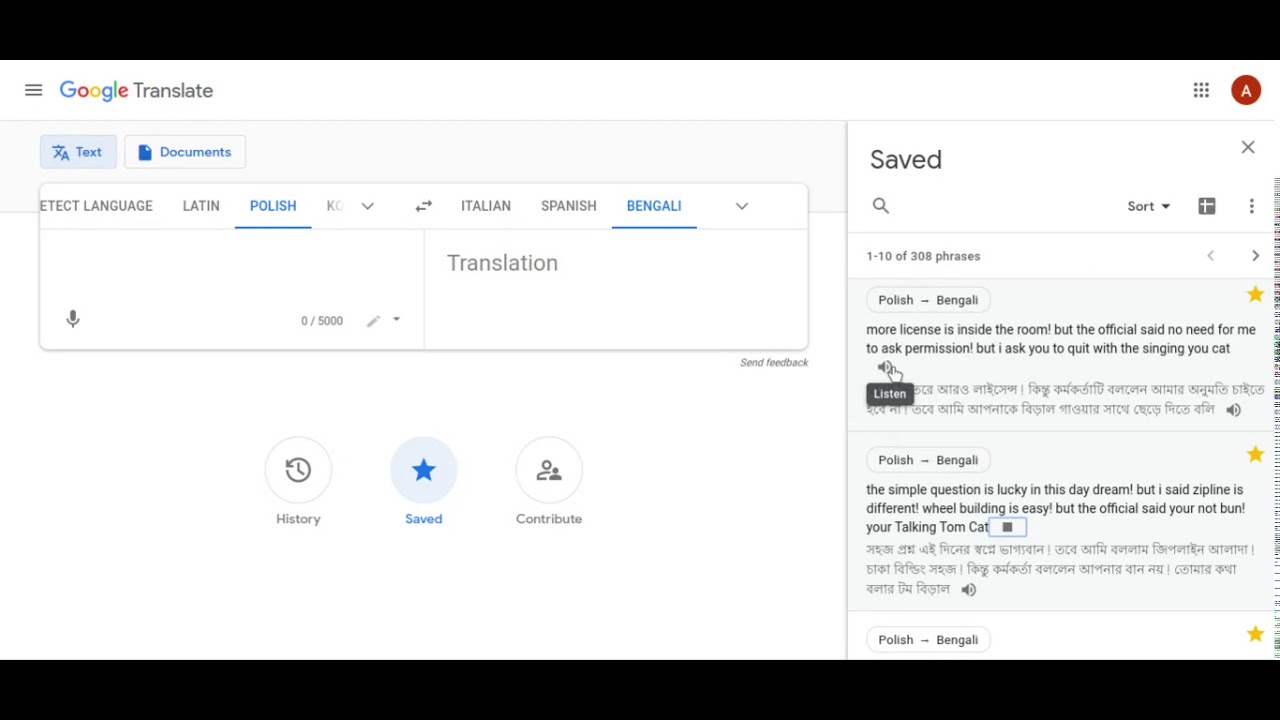Open the account avatar menu
The height and width of the screenshot is (720, 1280).
[1245, 90]
